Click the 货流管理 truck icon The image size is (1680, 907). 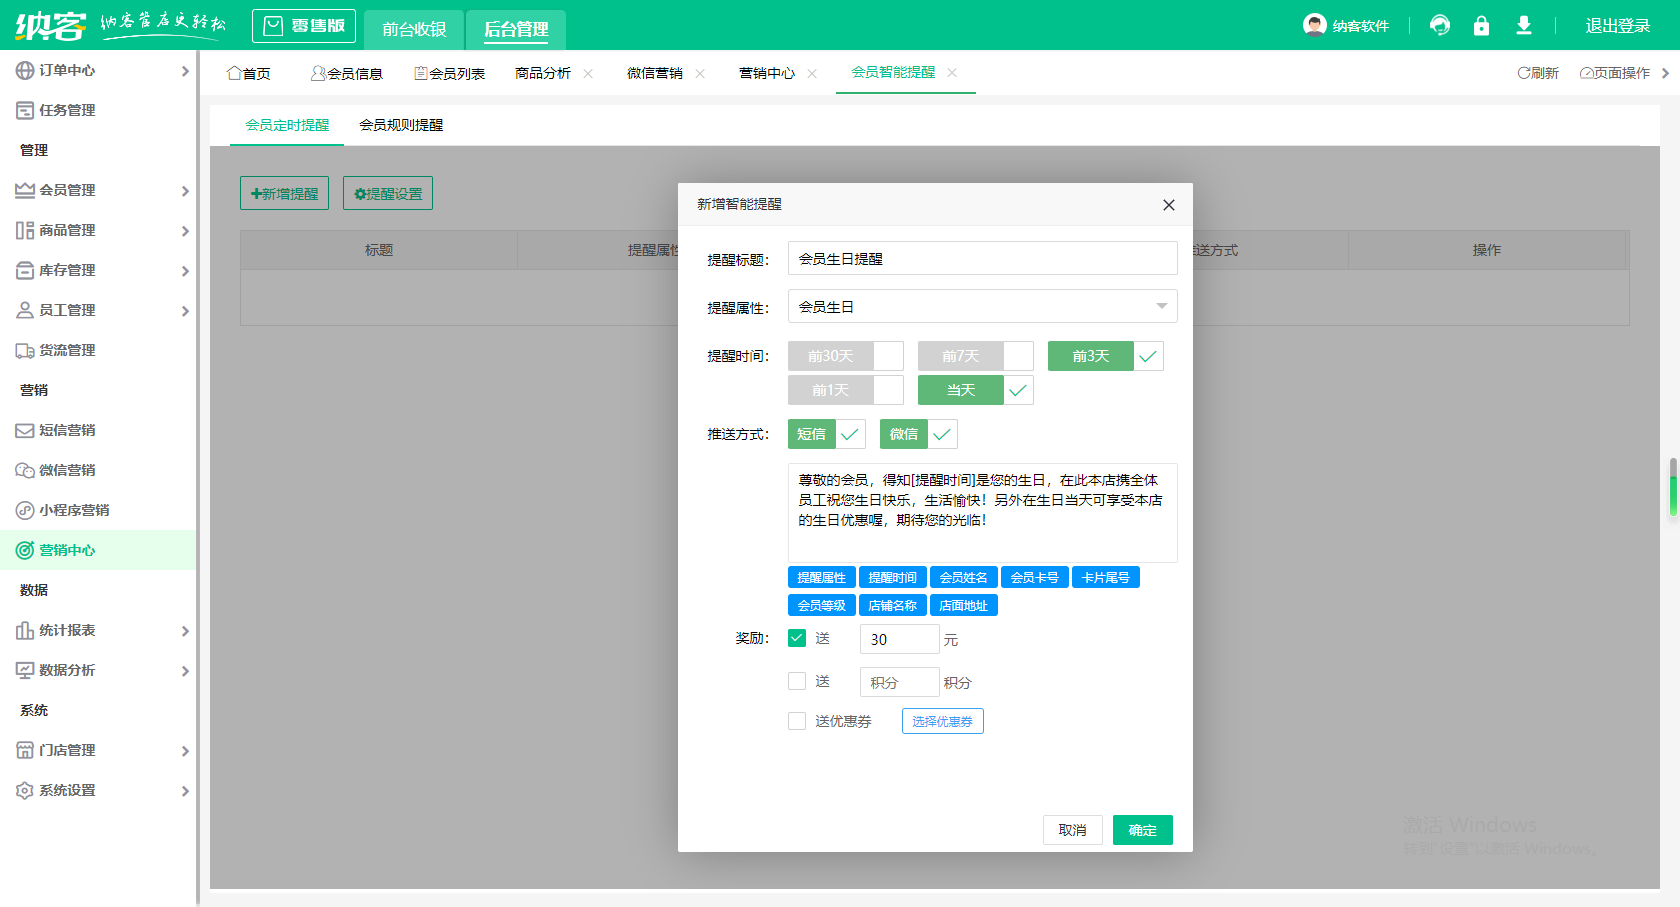(x=25, y=350)
